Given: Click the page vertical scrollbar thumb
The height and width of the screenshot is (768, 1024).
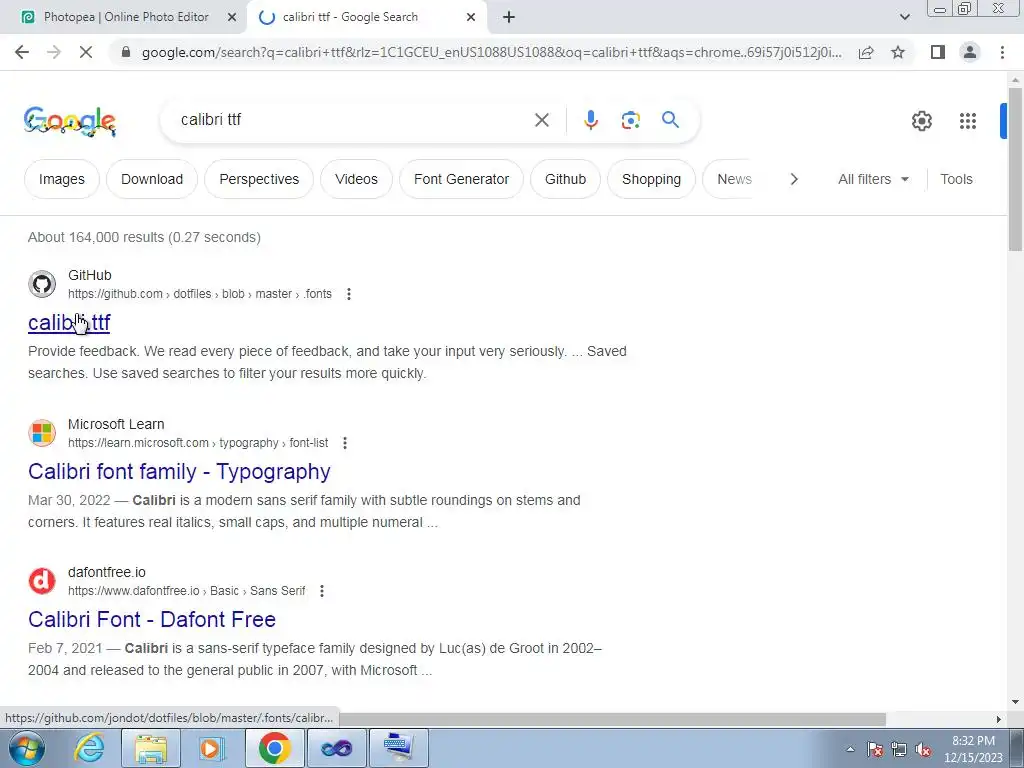Looking at the screenshot, I should pyautogui.click(x=1015, y=168).
